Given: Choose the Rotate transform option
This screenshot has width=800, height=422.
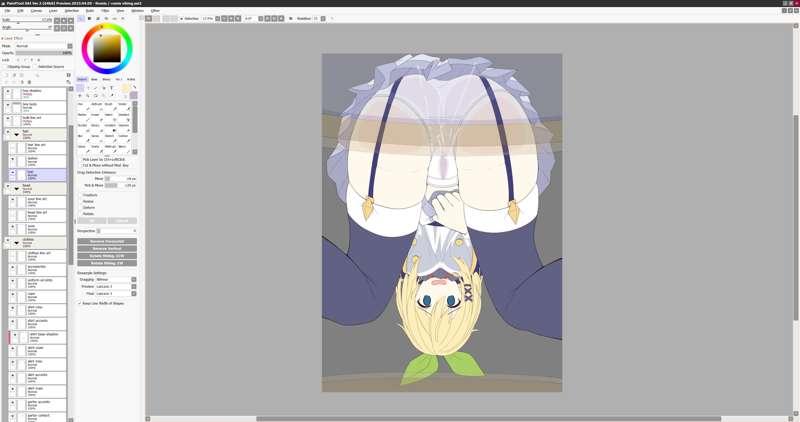Looking at the screenshot, I should click(x=88, y=214).
